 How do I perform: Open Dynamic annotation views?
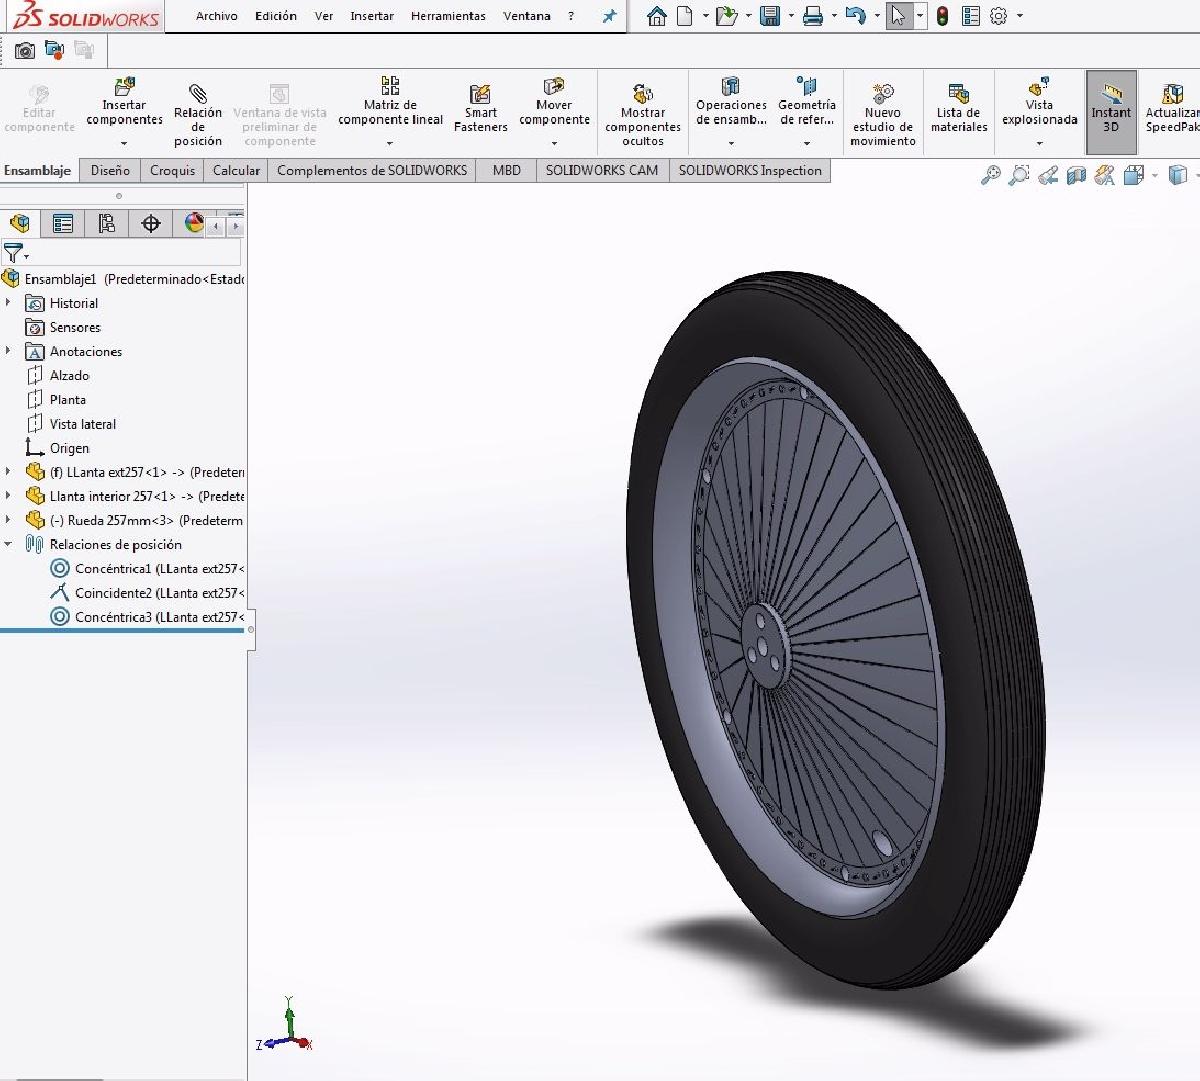(1104, 176)
